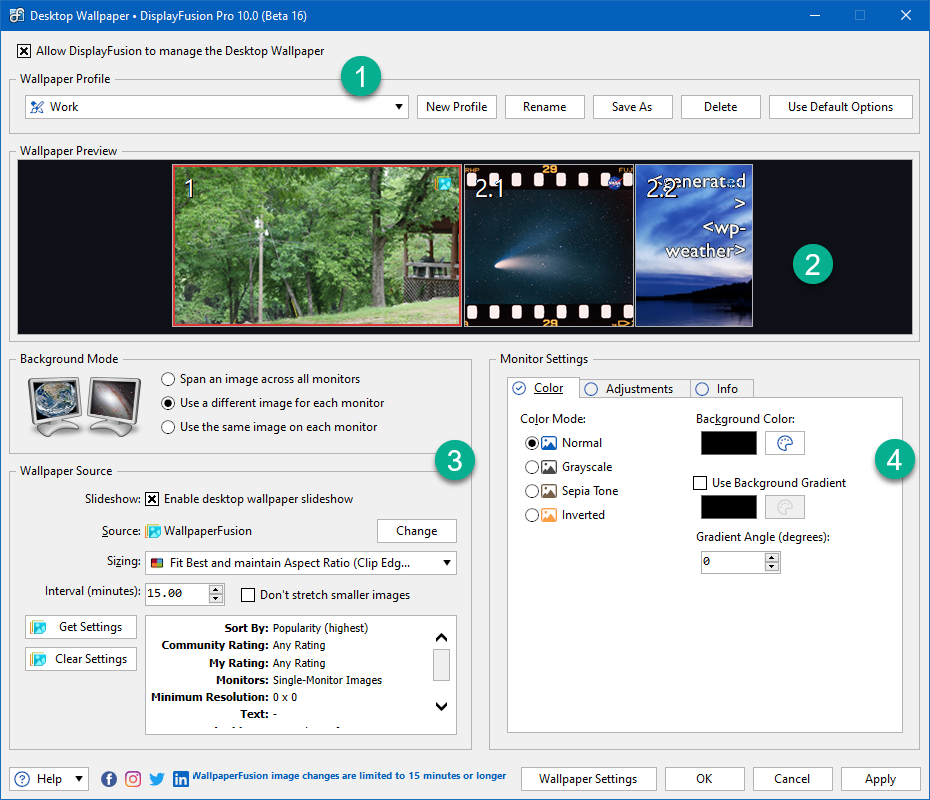Screen dimensions: 930x800
Task: Select Use a different image for each monitor
Action: point(168,403)
